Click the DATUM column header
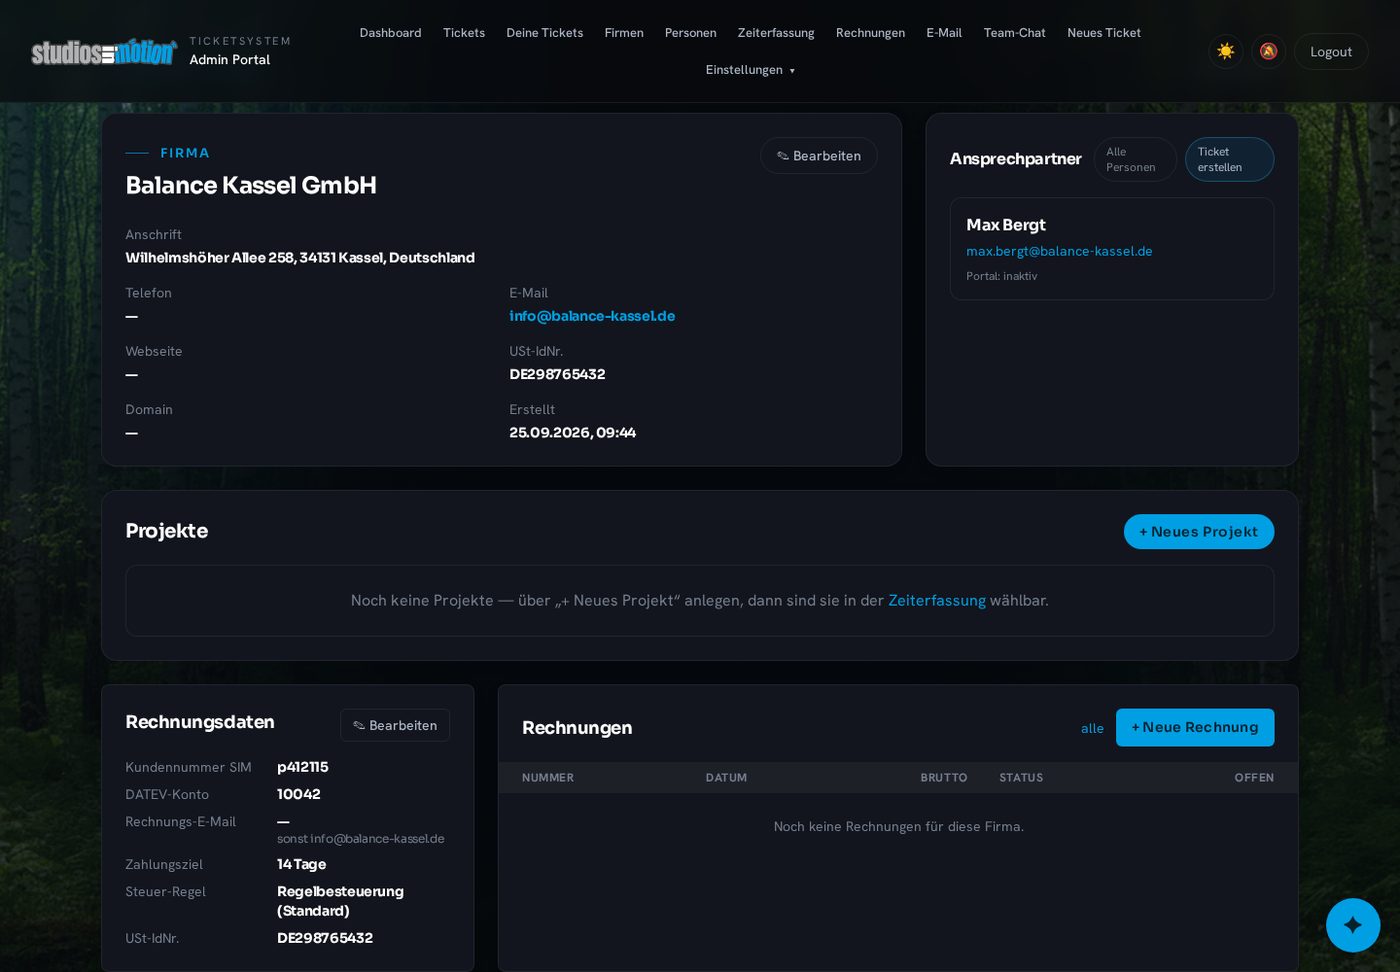The image size is (1400, 972). click(726, 778)
